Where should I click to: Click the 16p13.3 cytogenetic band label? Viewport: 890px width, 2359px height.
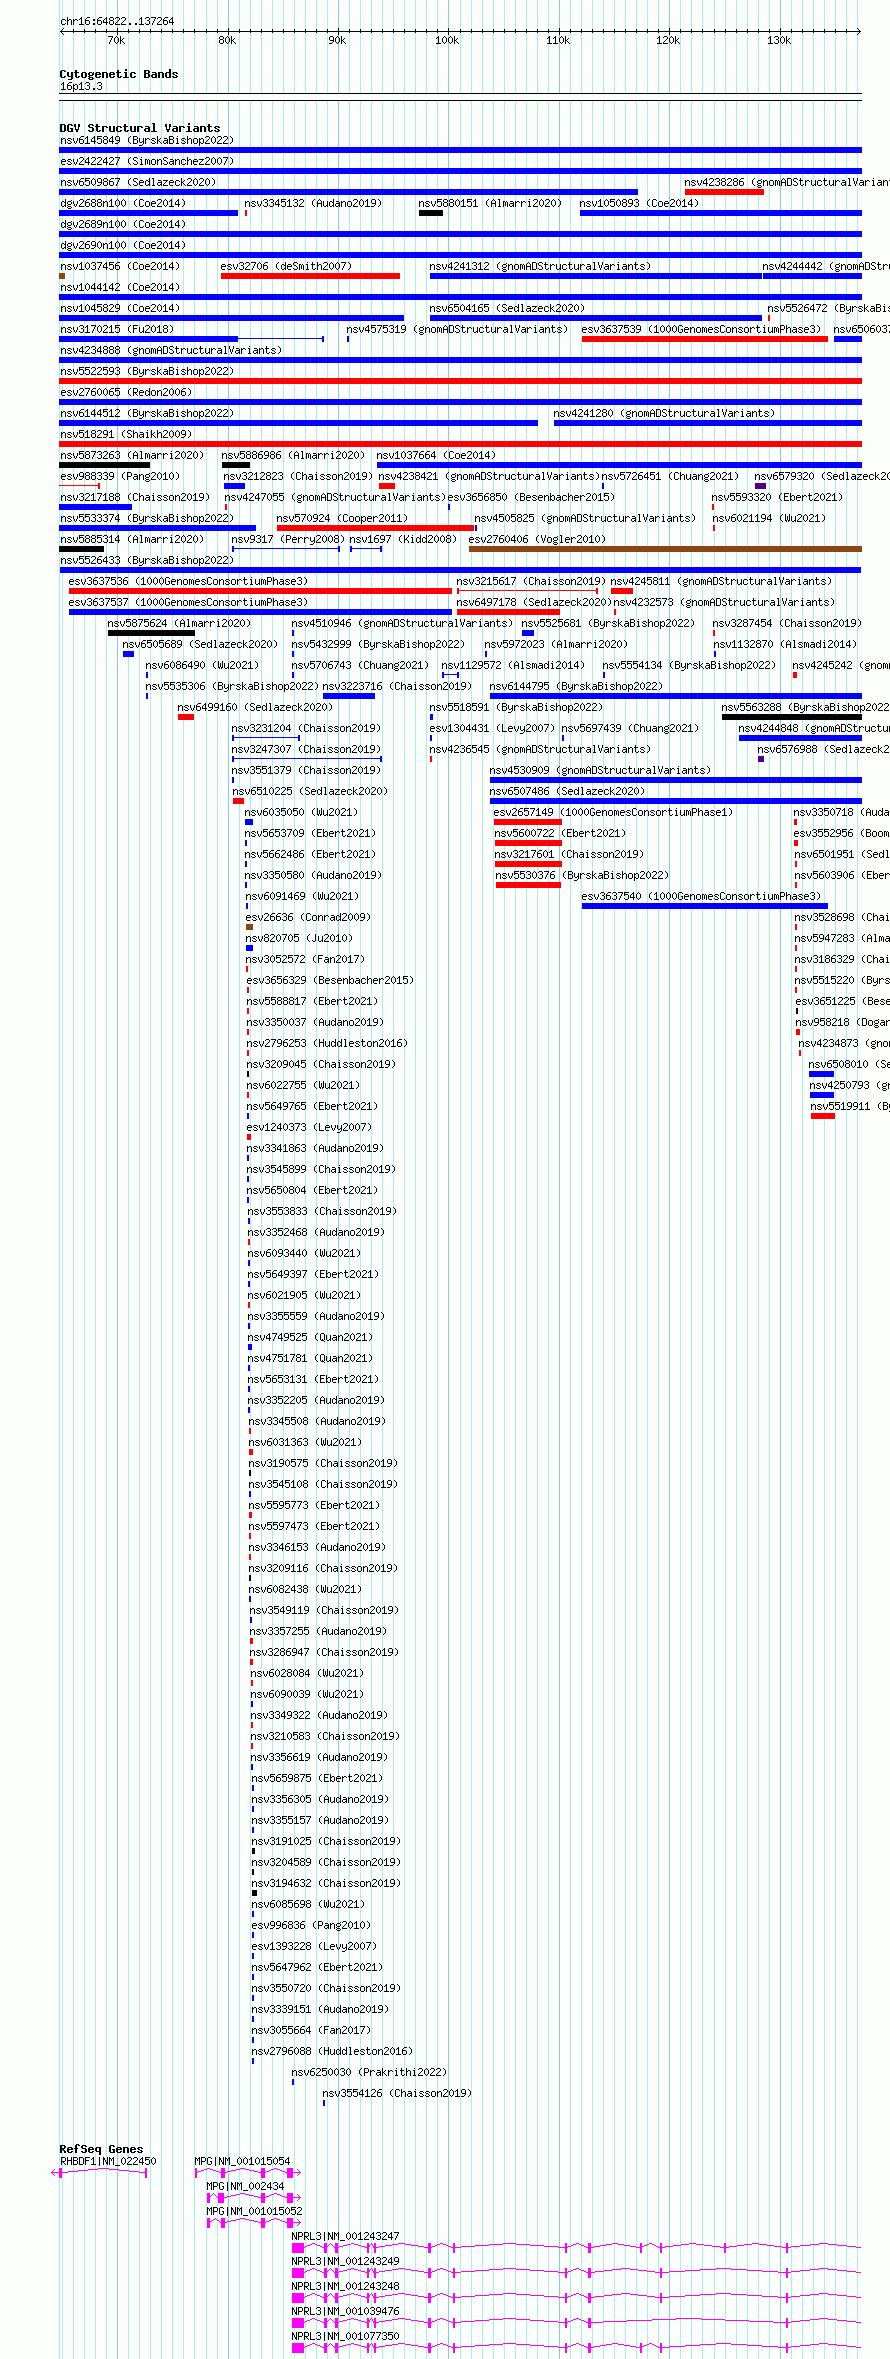(x=81, y=86)
